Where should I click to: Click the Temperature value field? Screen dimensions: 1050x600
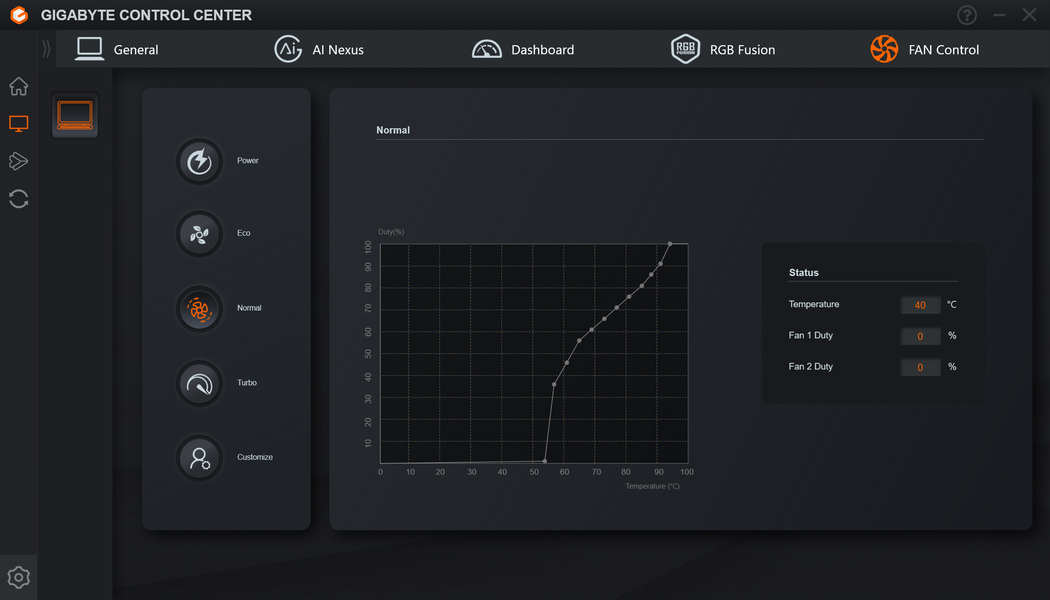tap(920, 305)
